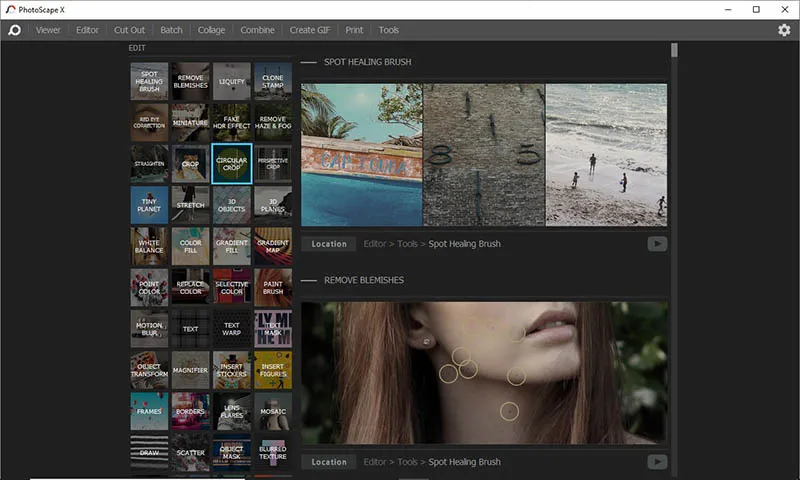
Task: Select the Lens Flares tool tile
Action: point(231,410)
